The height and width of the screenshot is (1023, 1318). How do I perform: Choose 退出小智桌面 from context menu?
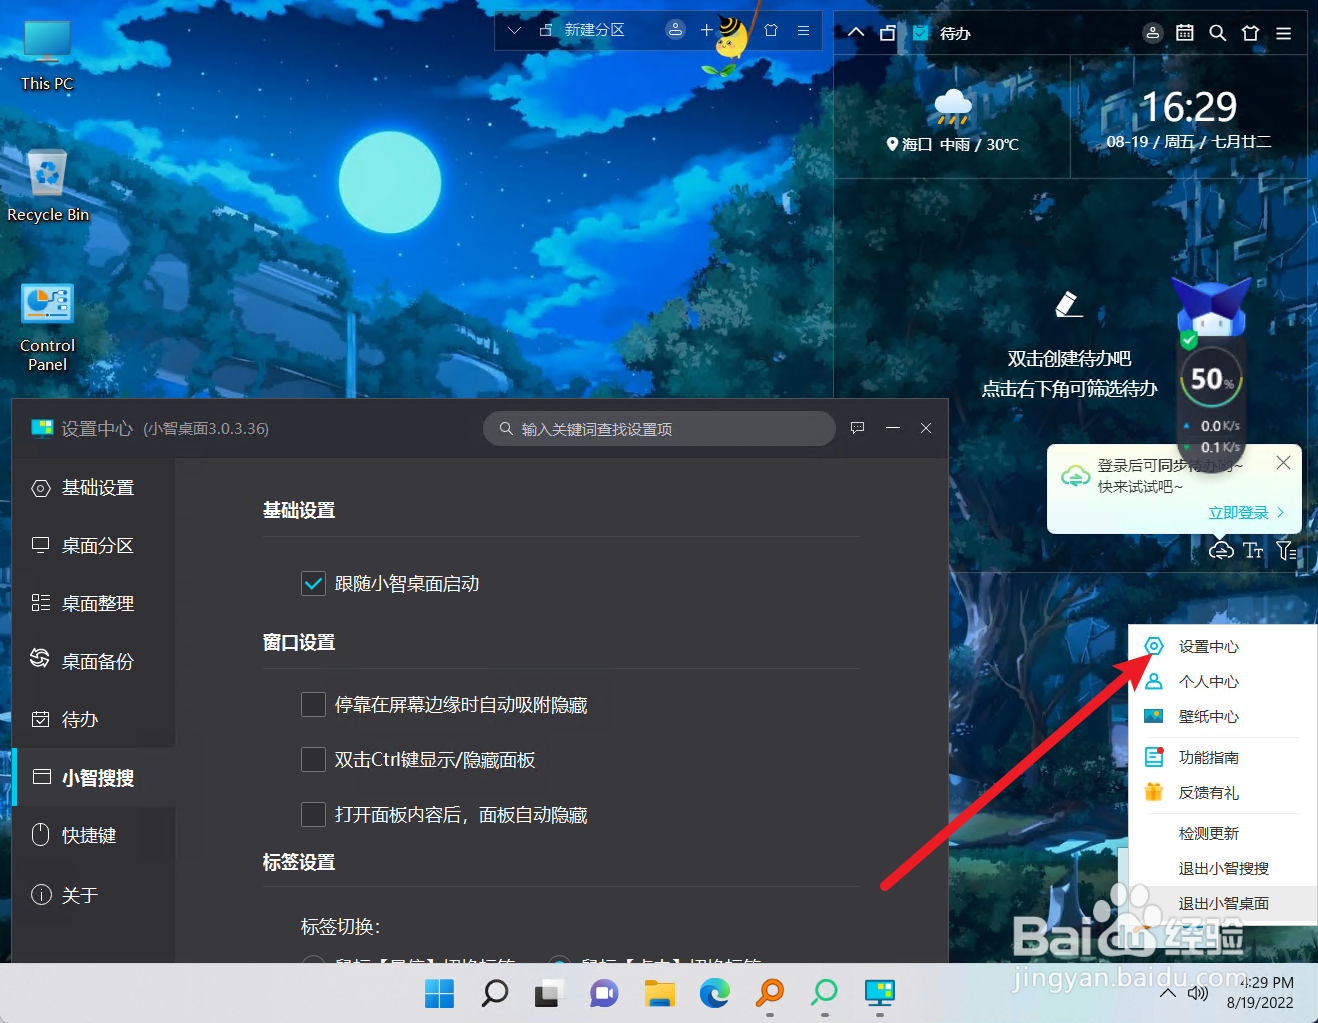1222,903
